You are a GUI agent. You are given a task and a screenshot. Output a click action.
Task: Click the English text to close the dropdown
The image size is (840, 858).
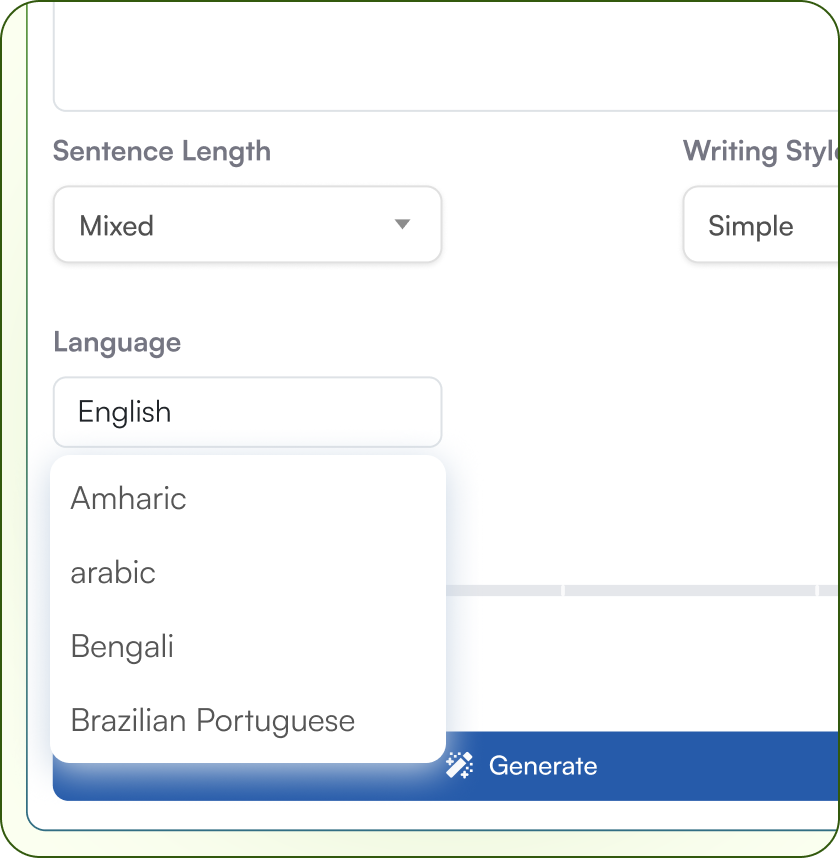124,411
